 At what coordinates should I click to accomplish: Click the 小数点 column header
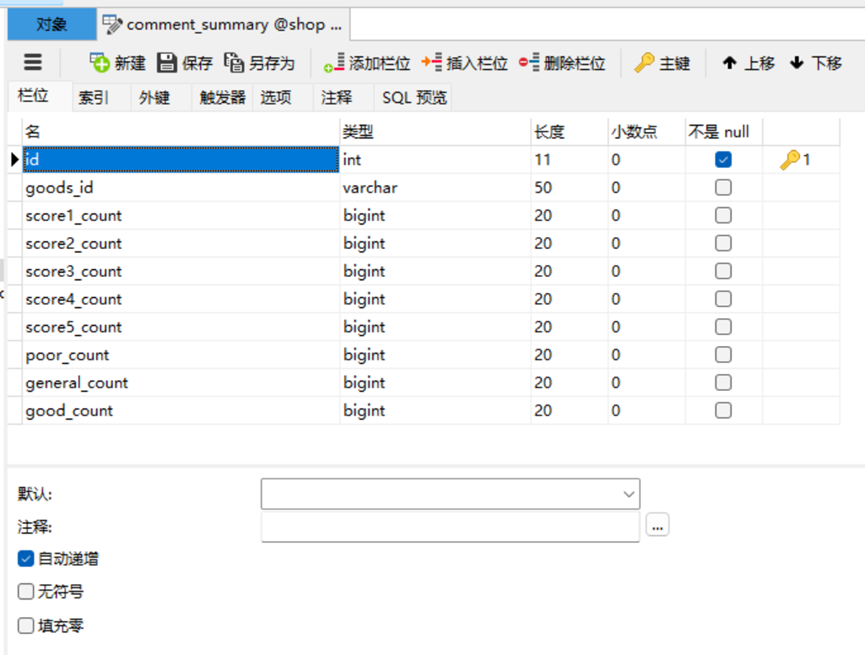coord(647,131)
